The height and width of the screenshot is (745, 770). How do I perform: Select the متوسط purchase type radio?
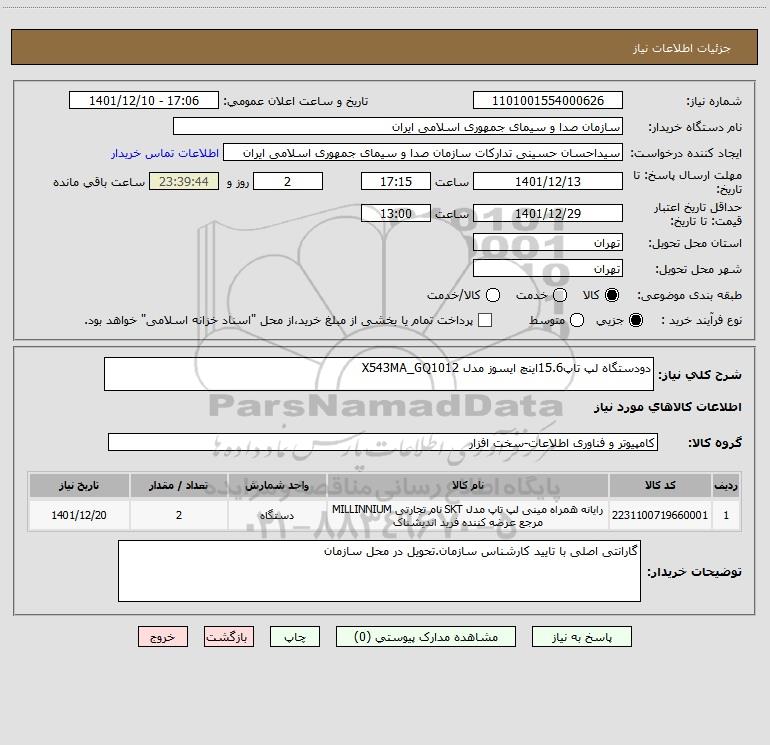[x=577, y=320]
